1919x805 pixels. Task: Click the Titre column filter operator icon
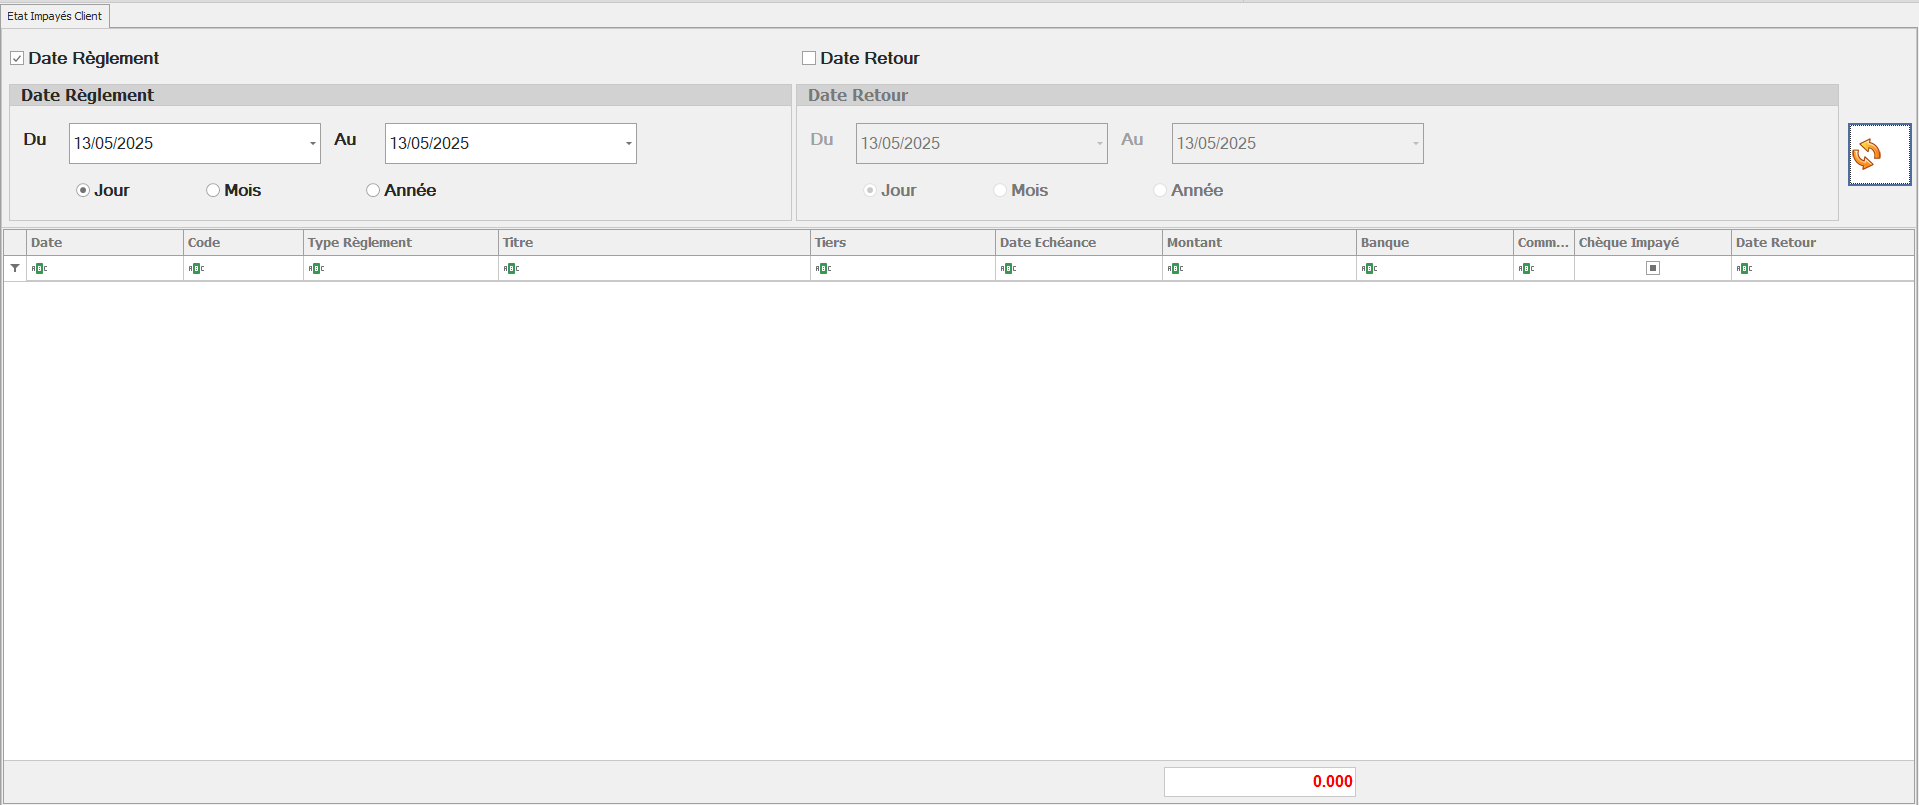click(x=512, y=268)
